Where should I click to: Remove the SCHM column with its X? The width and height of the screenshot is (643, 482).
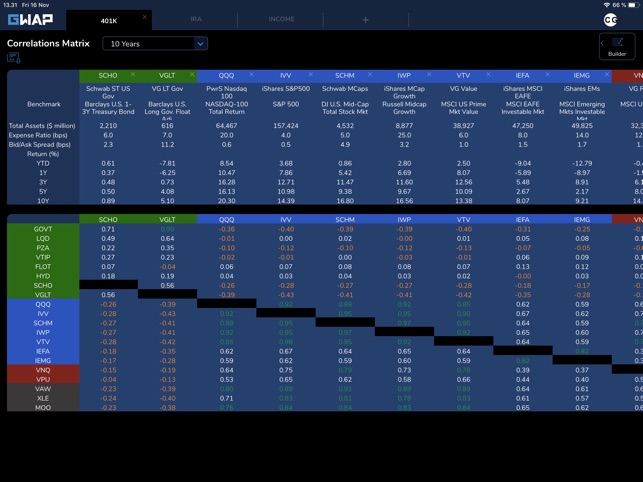coord(370,74)
